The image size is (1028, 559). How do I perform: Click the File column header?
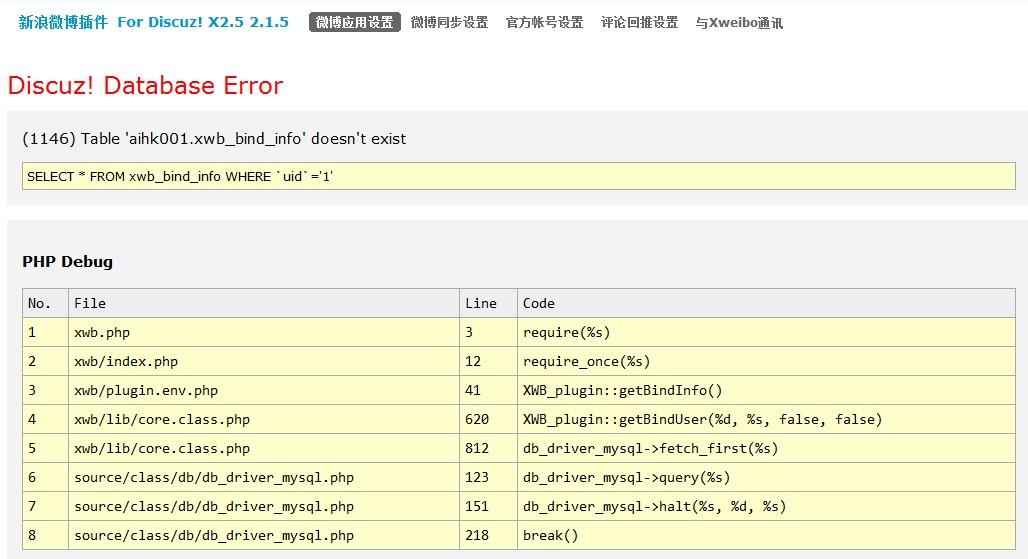coord(264,303)
